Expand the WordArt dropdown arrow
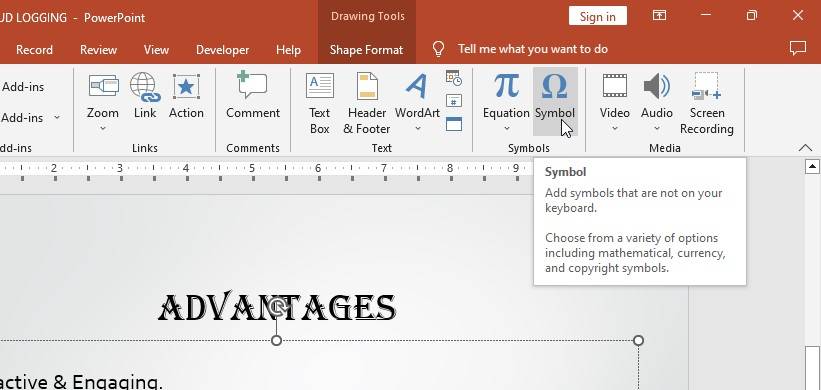The width and height of the screenshot is (821, 390). (417, 128)
